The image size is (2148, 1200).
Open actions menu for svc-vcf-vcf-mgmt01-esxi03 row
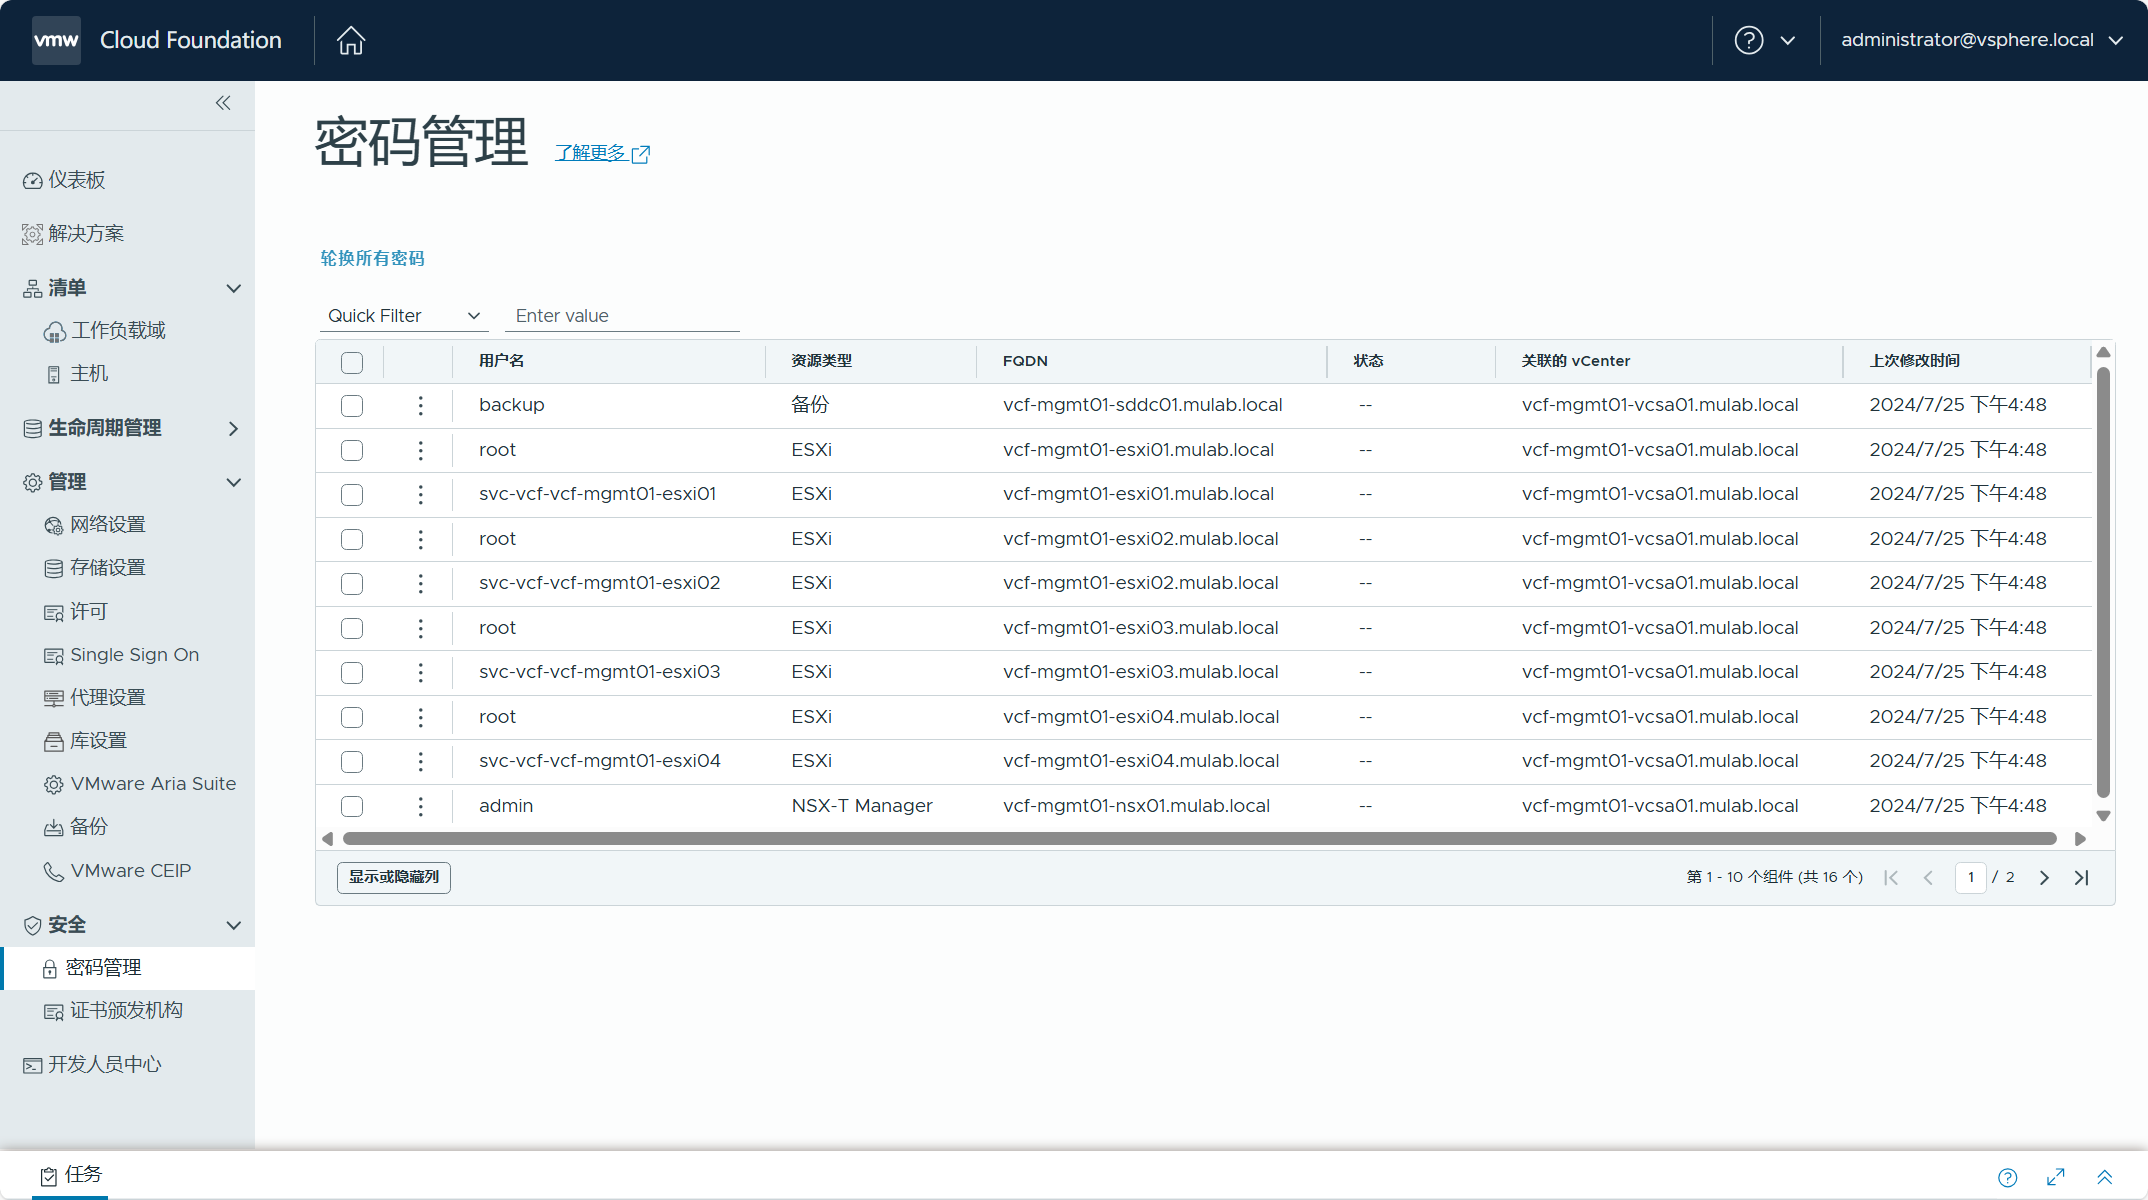point(420,672)
